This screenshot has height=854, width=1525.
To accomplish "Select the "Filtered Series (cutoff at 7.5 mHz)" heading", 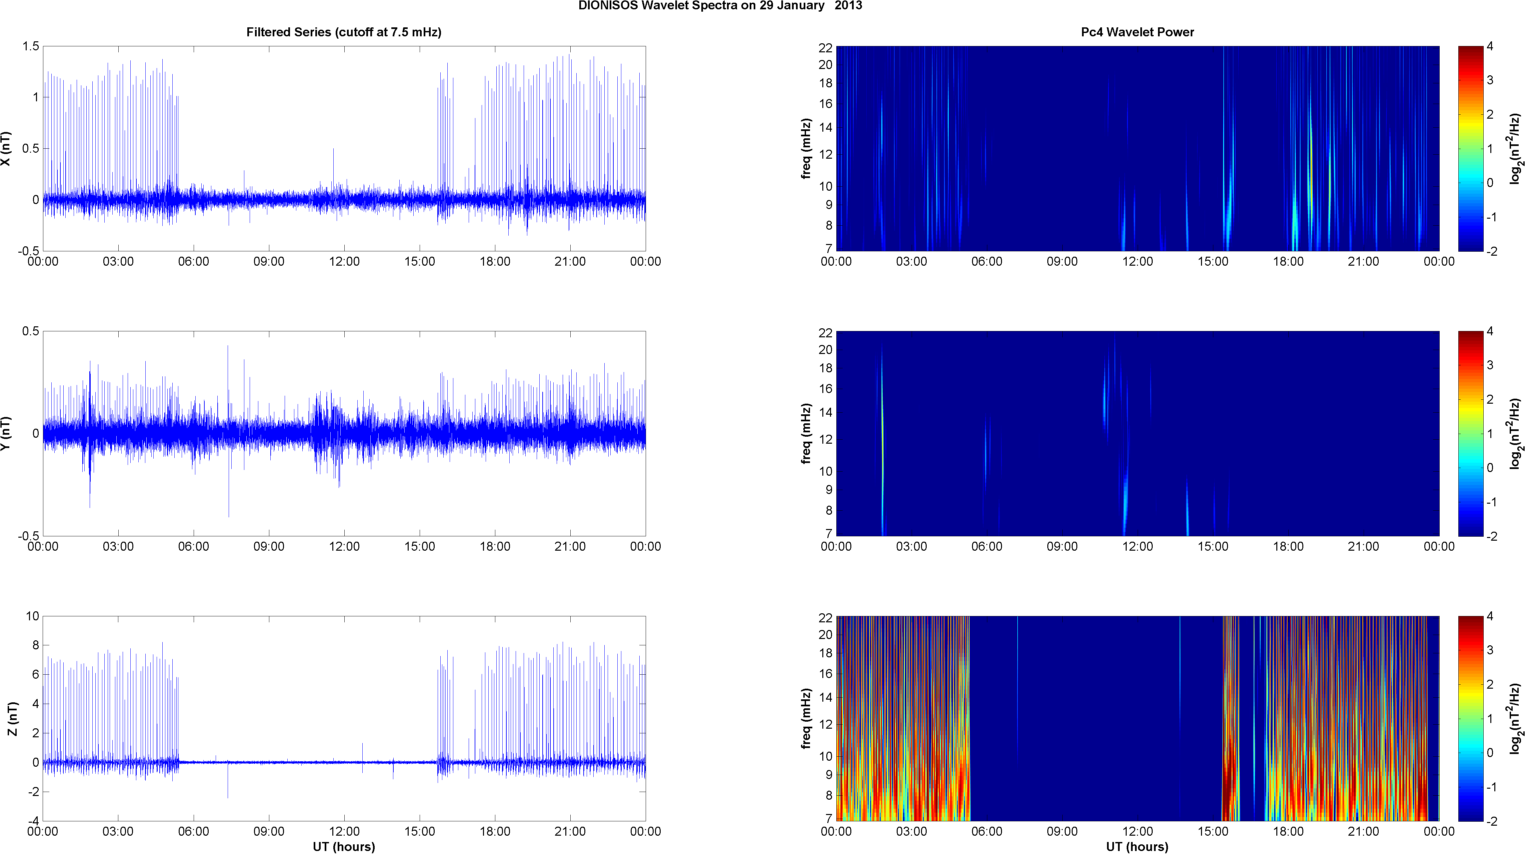I will coord(344,32).
